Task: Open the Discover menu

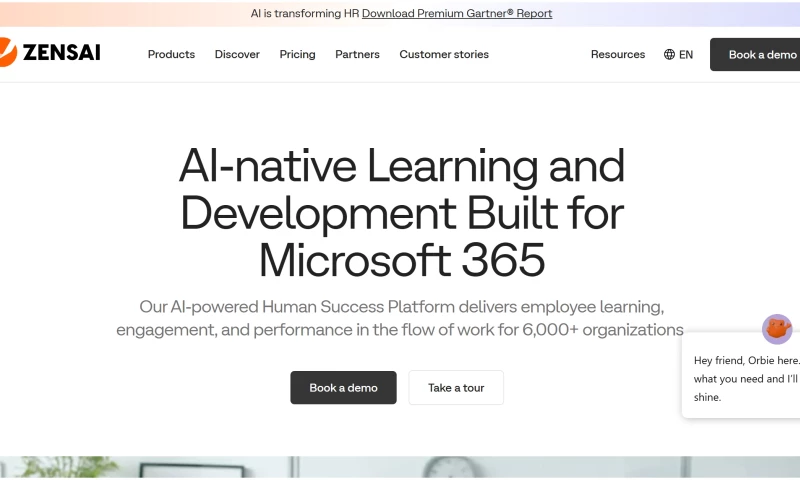Action: [x=237, y=55]
